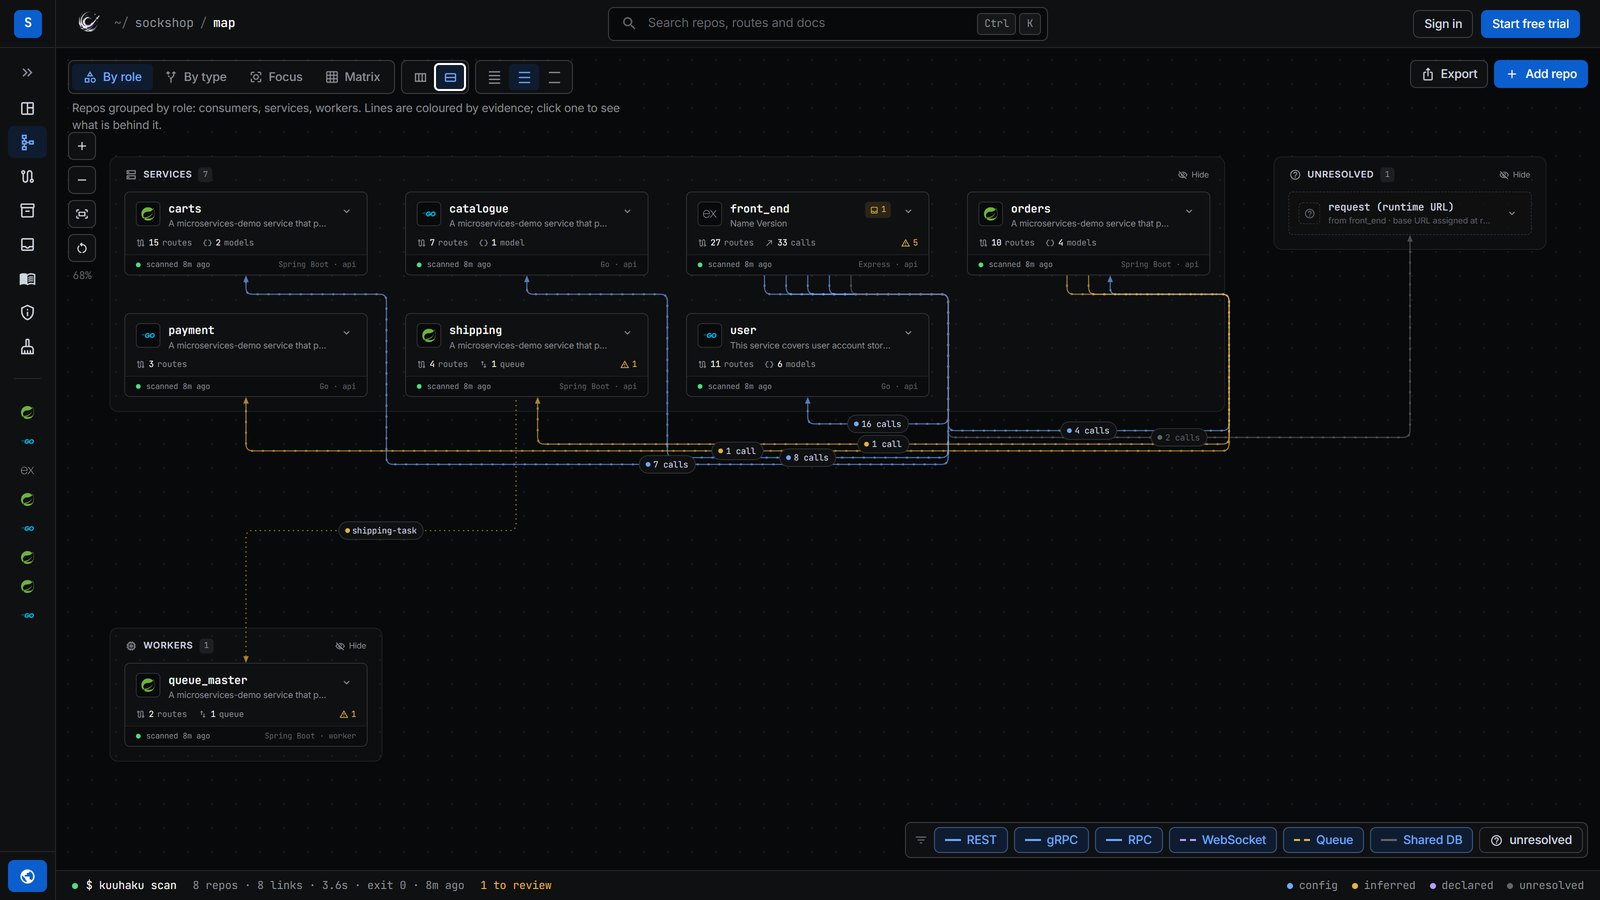Image resolution: width=1600 pixels, height=900 pixels.
Task: Open the shield security icon in the sidebar
Action: click(x=27, y=313)
